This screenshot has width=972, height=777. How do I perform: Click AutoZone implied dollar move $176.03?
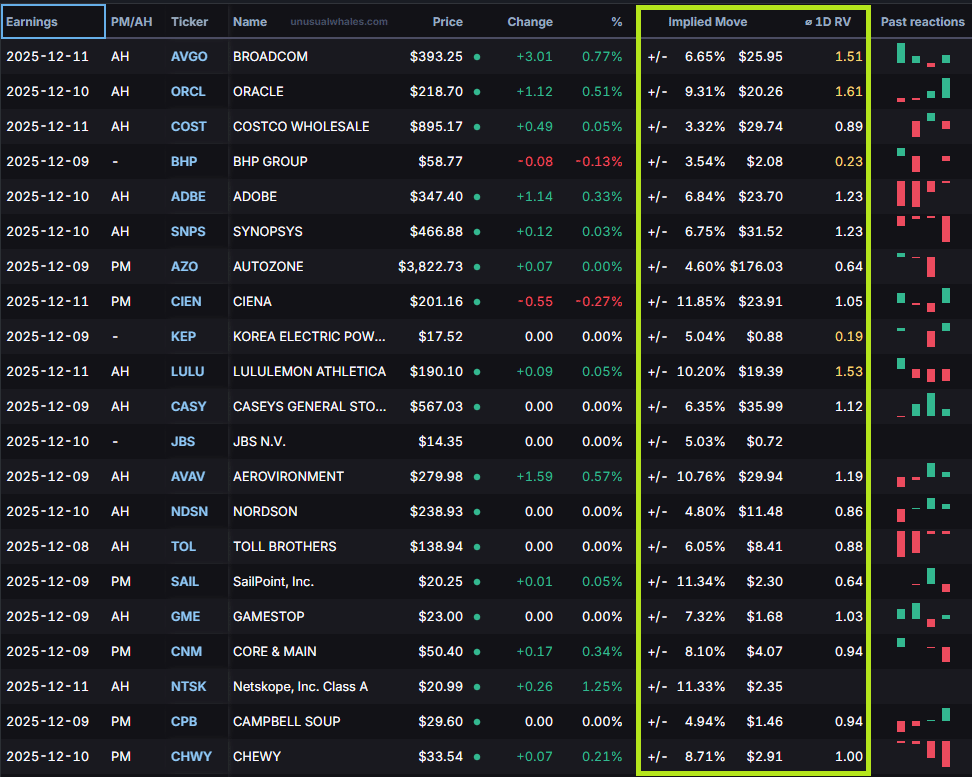pos(756,267)
